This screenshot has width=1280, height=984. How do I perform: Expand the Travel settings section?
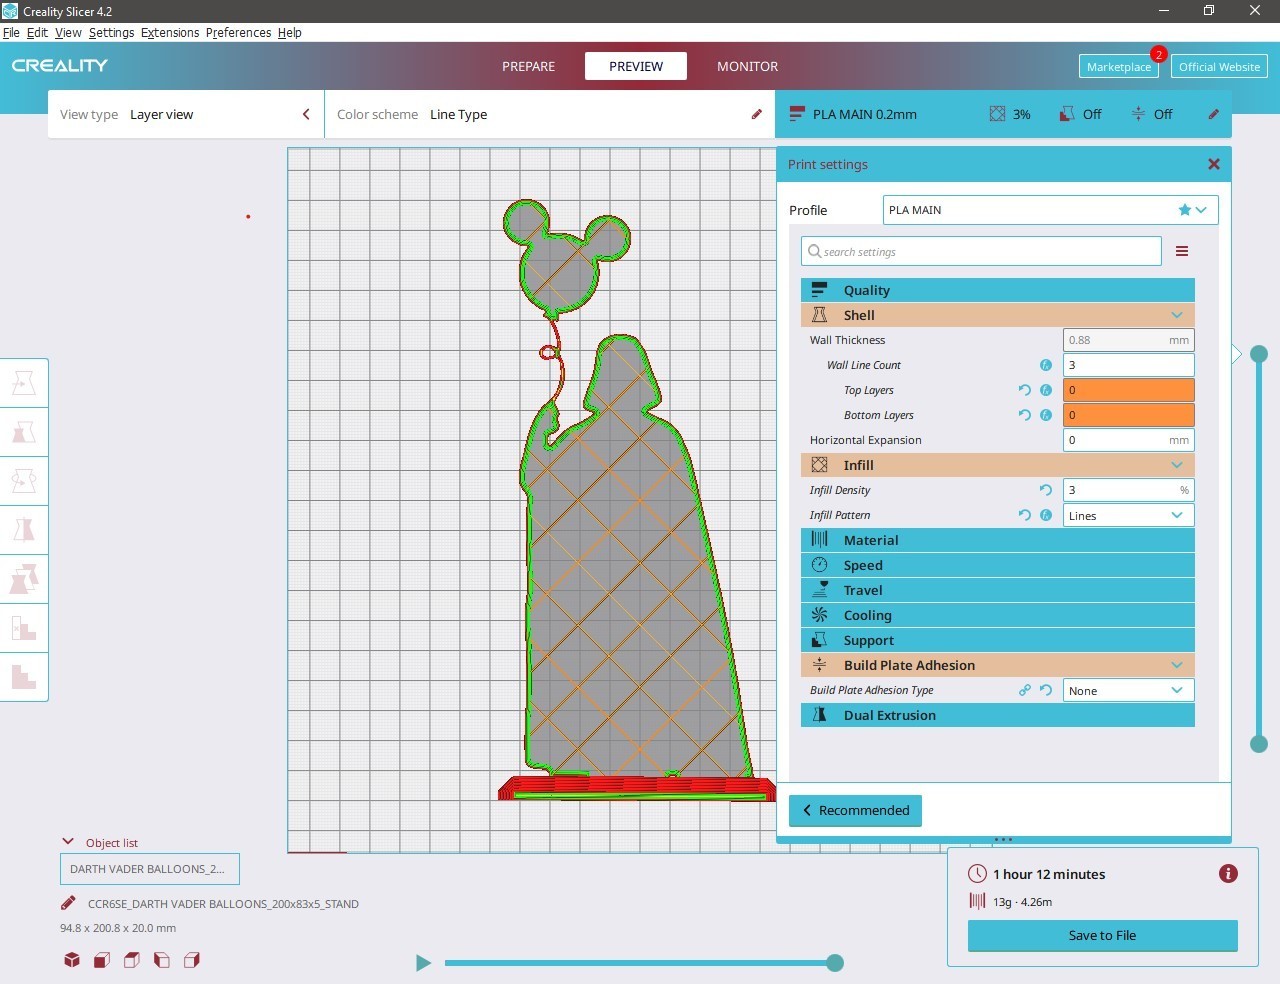click(998, 590)
